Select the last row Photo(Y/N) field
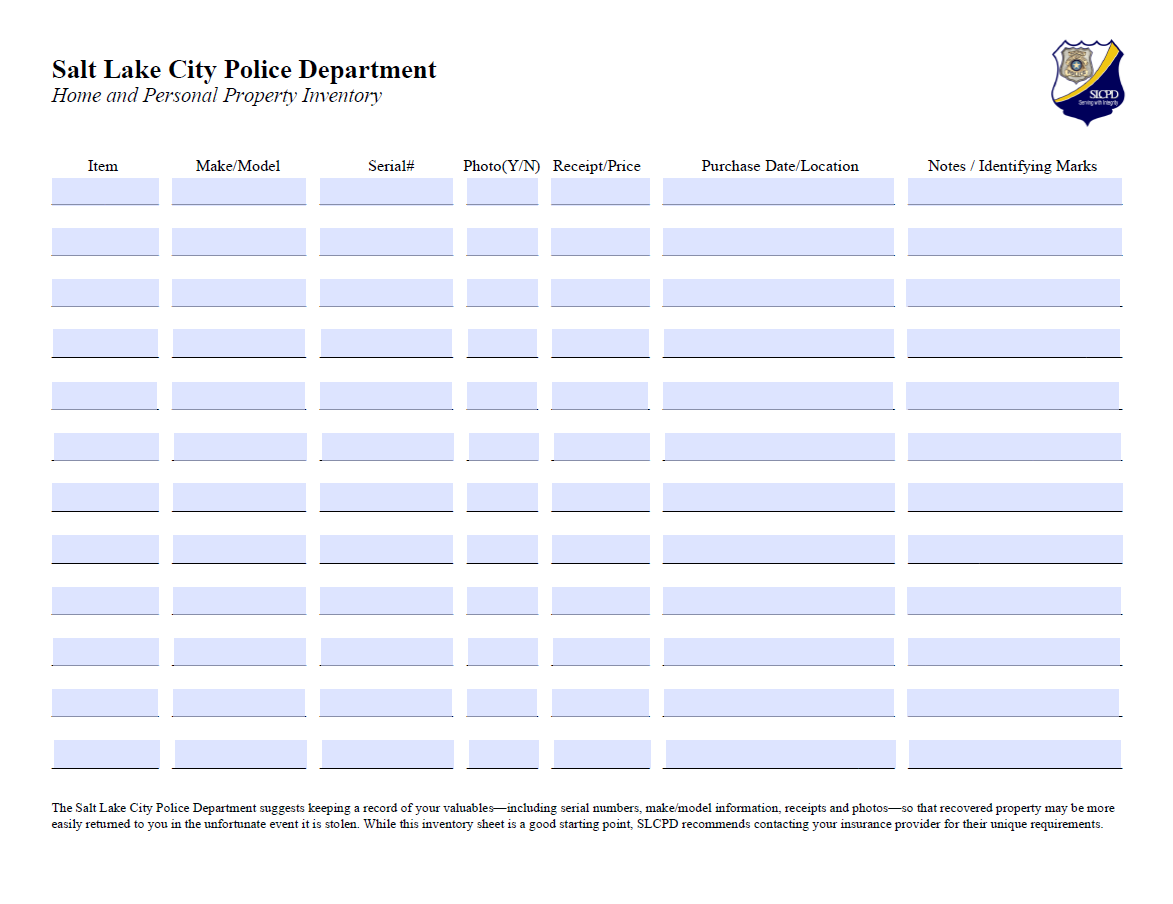 (x=503, y=753)
